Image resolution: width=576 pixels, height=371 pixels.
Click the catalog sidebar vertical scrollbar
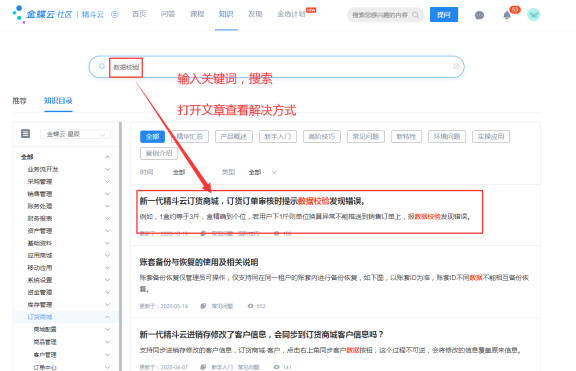(x=120, y=246)
